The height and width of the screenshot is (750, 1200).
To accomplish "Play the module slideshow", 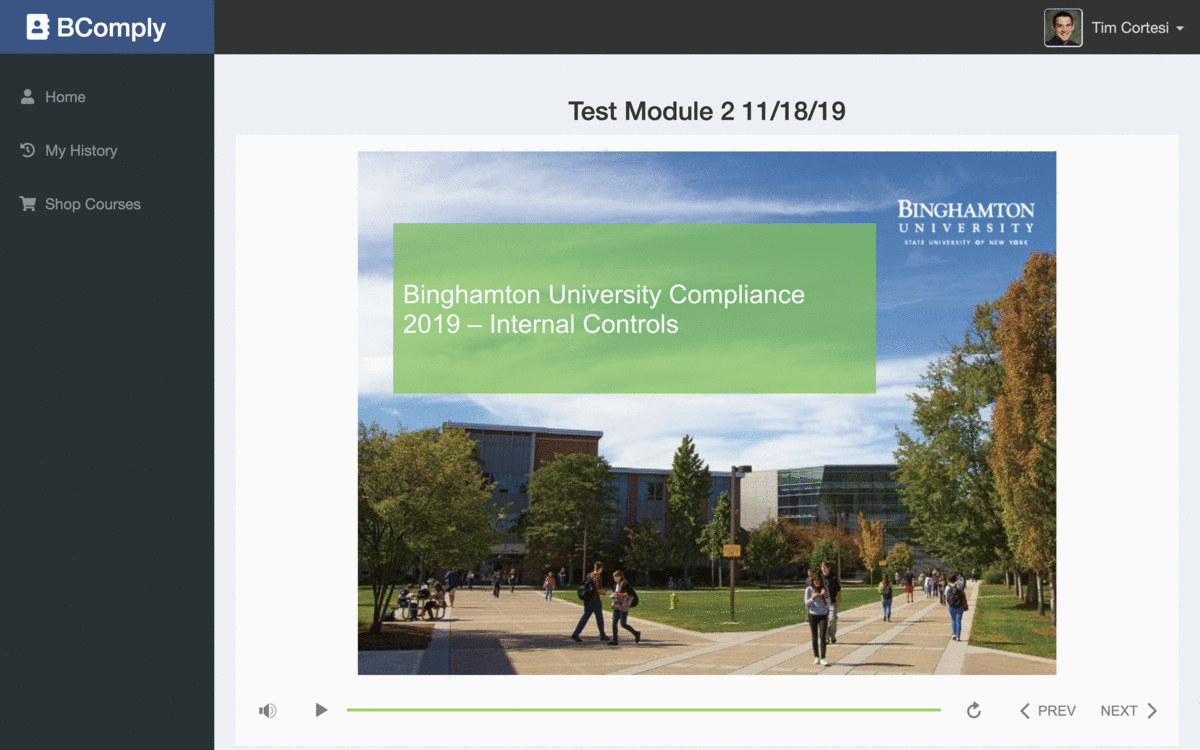I will click(x=321, y=710).
